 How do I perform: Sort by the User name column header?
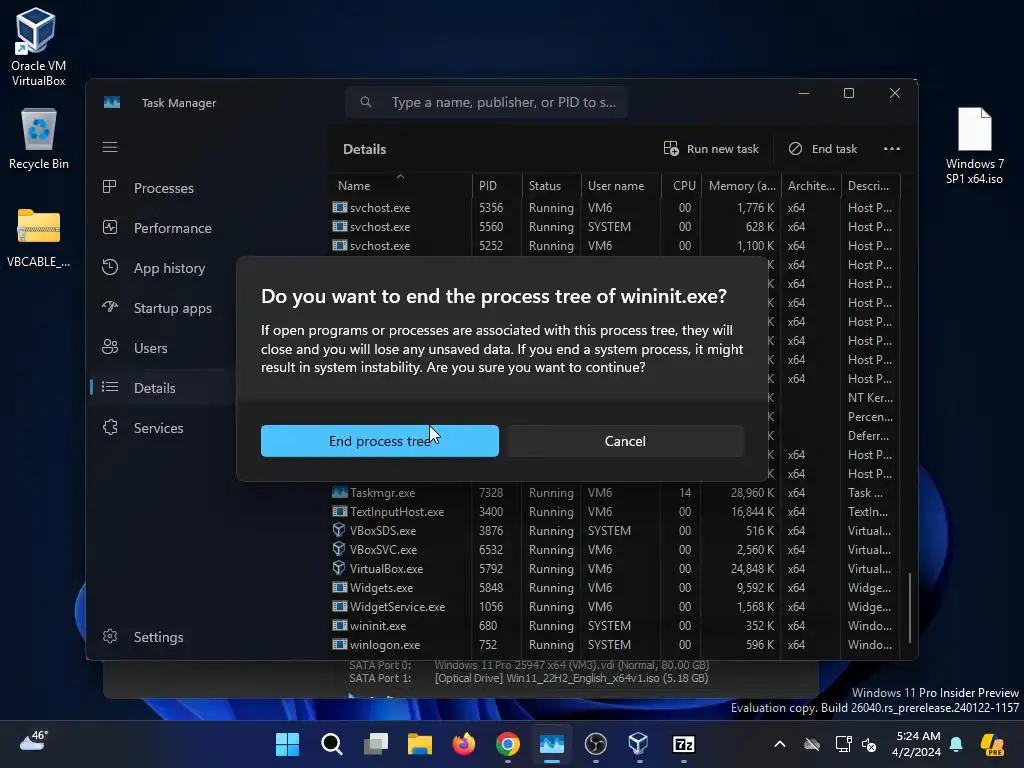pos(620,185)
